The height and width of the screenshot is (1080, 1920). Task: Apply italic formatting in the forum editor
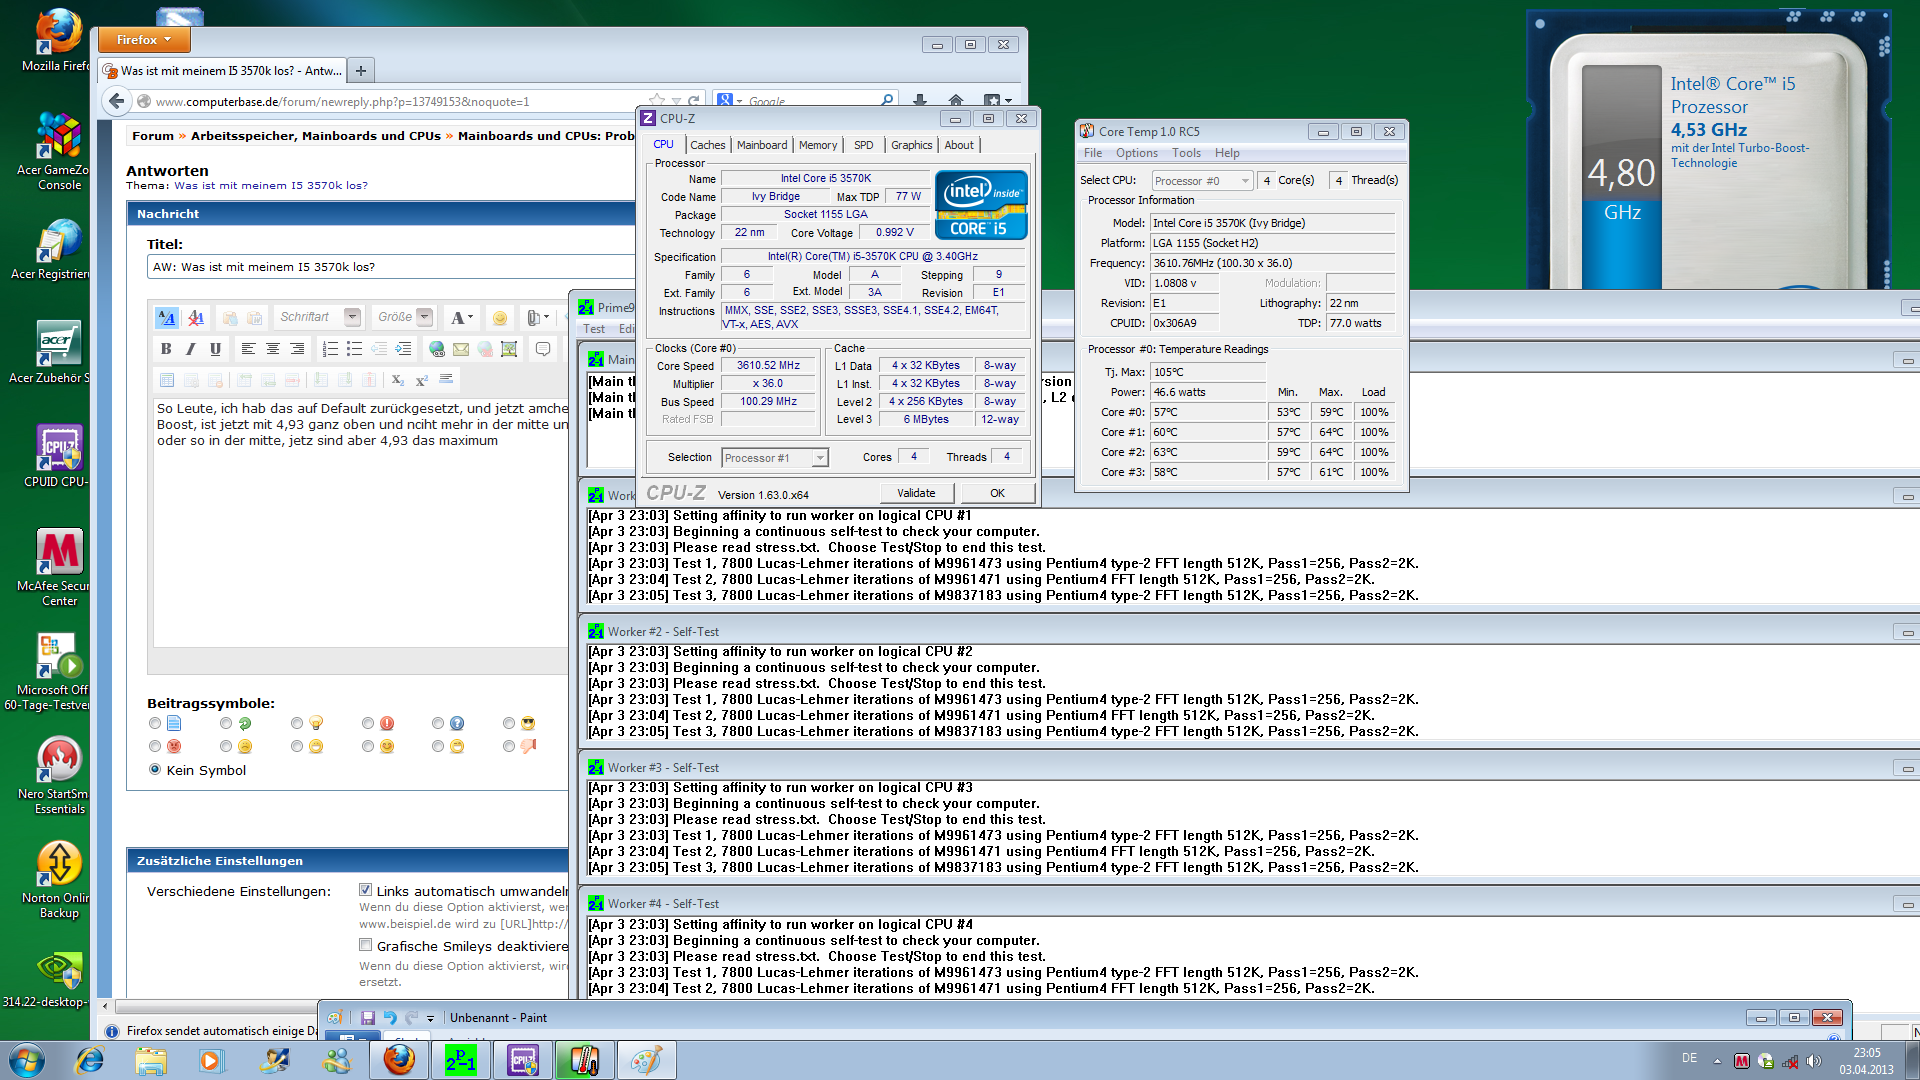191,349
